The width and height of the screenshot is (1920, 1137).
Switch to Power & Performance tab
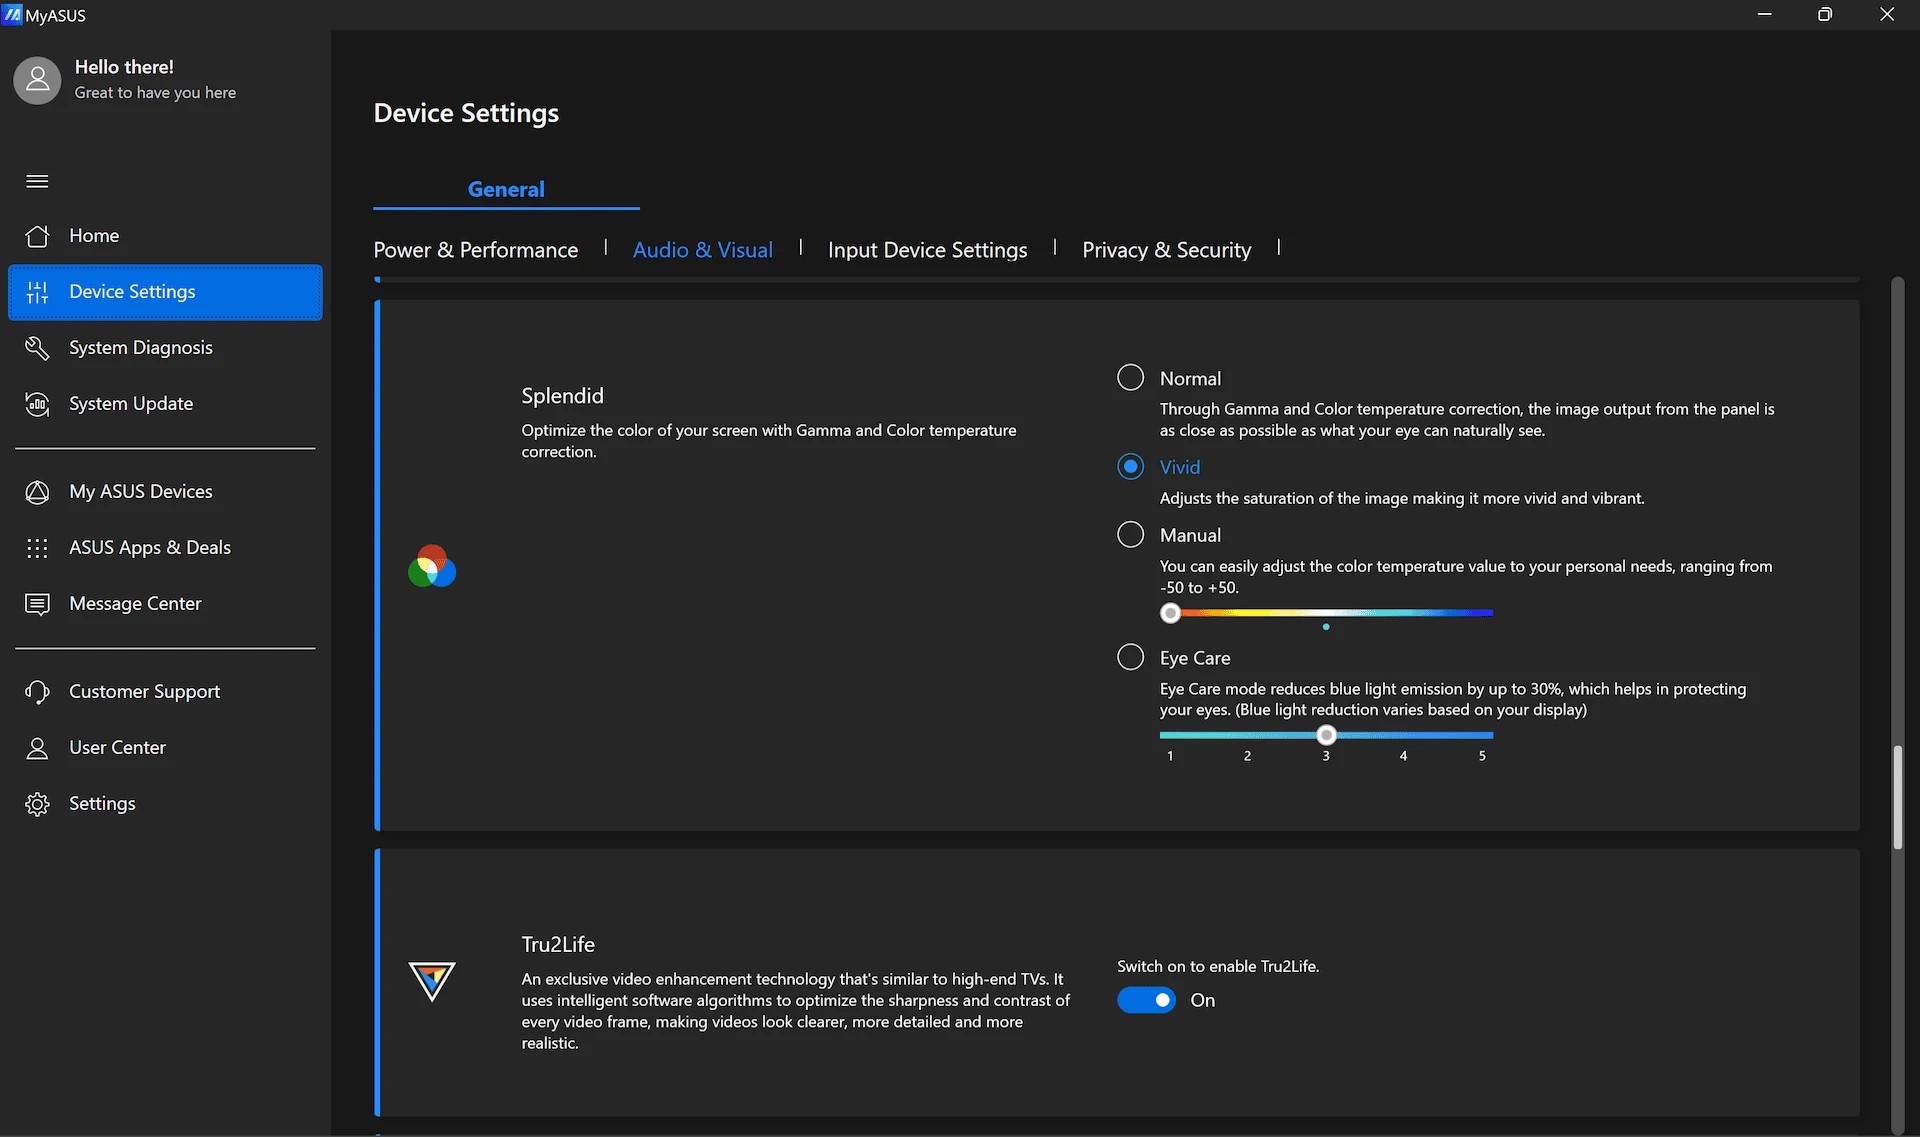coord(475,250)
